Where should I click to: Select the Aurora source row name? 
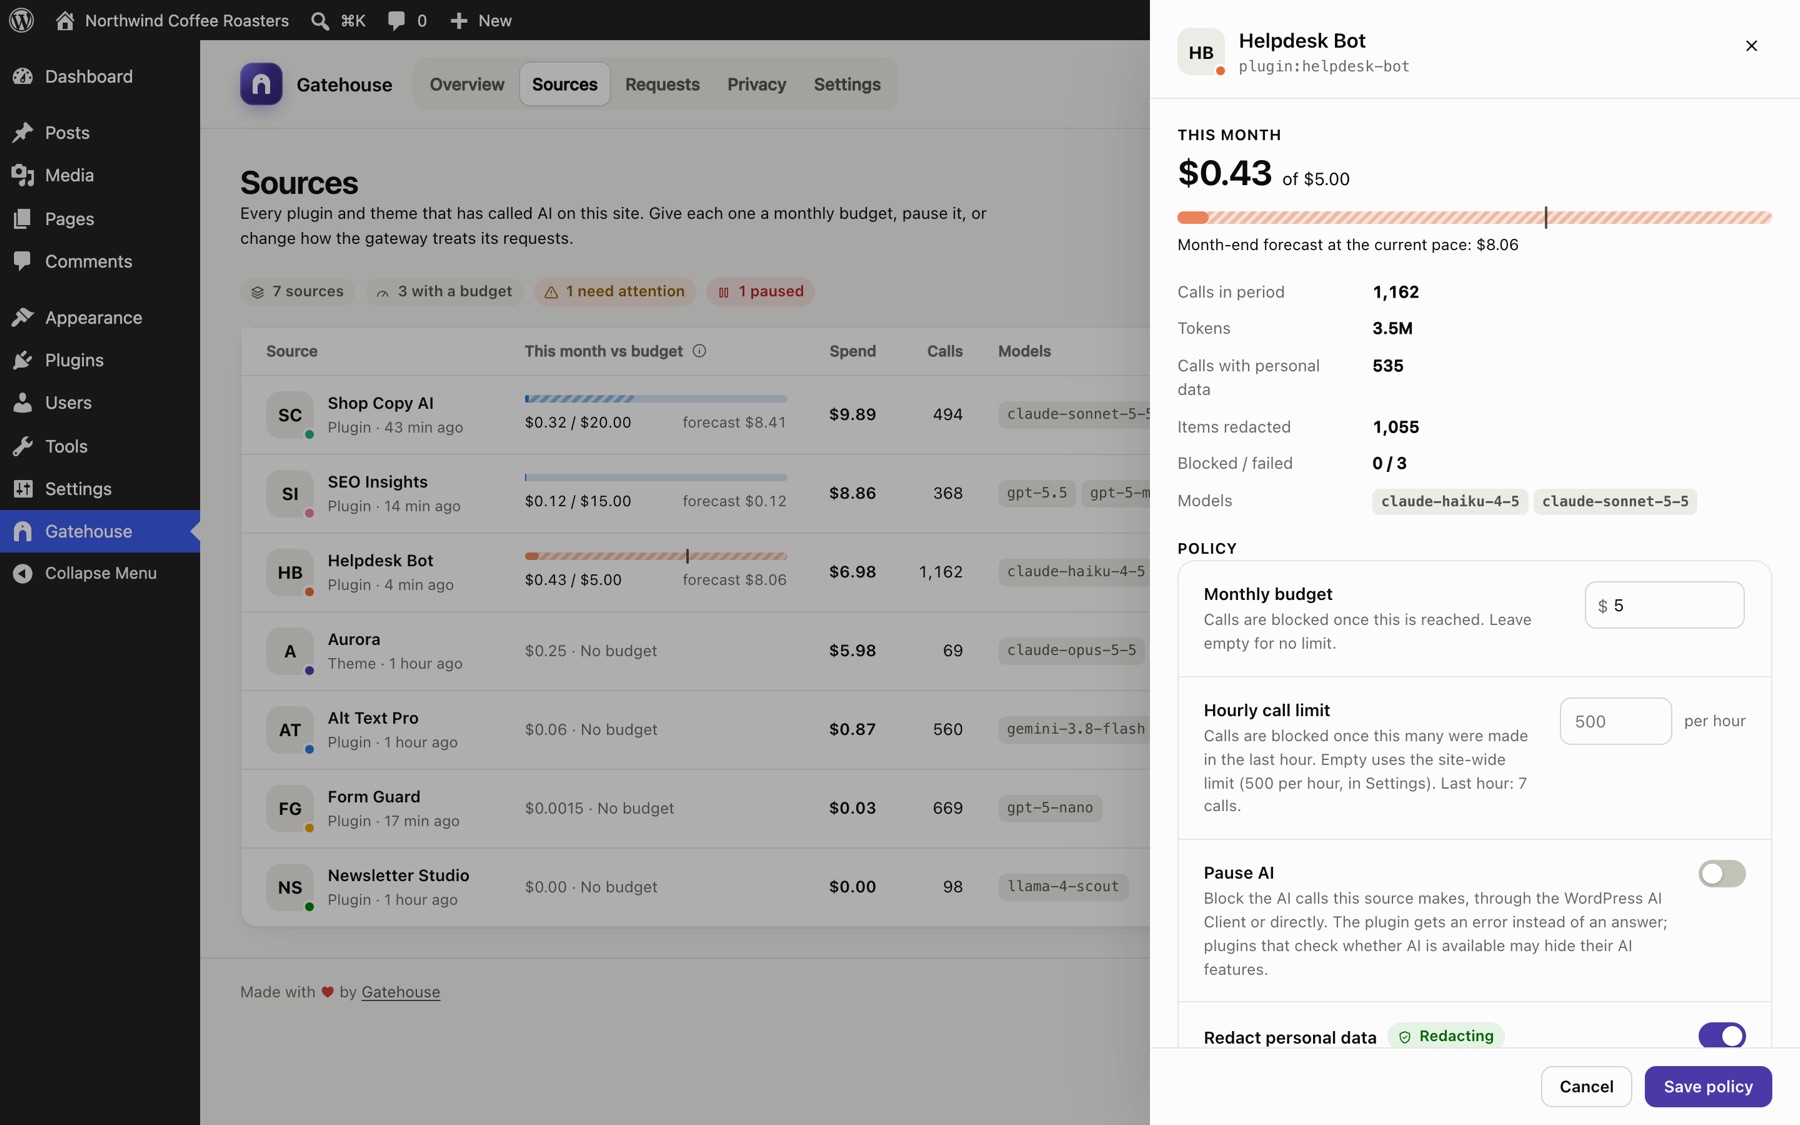[x=354, y=639]
